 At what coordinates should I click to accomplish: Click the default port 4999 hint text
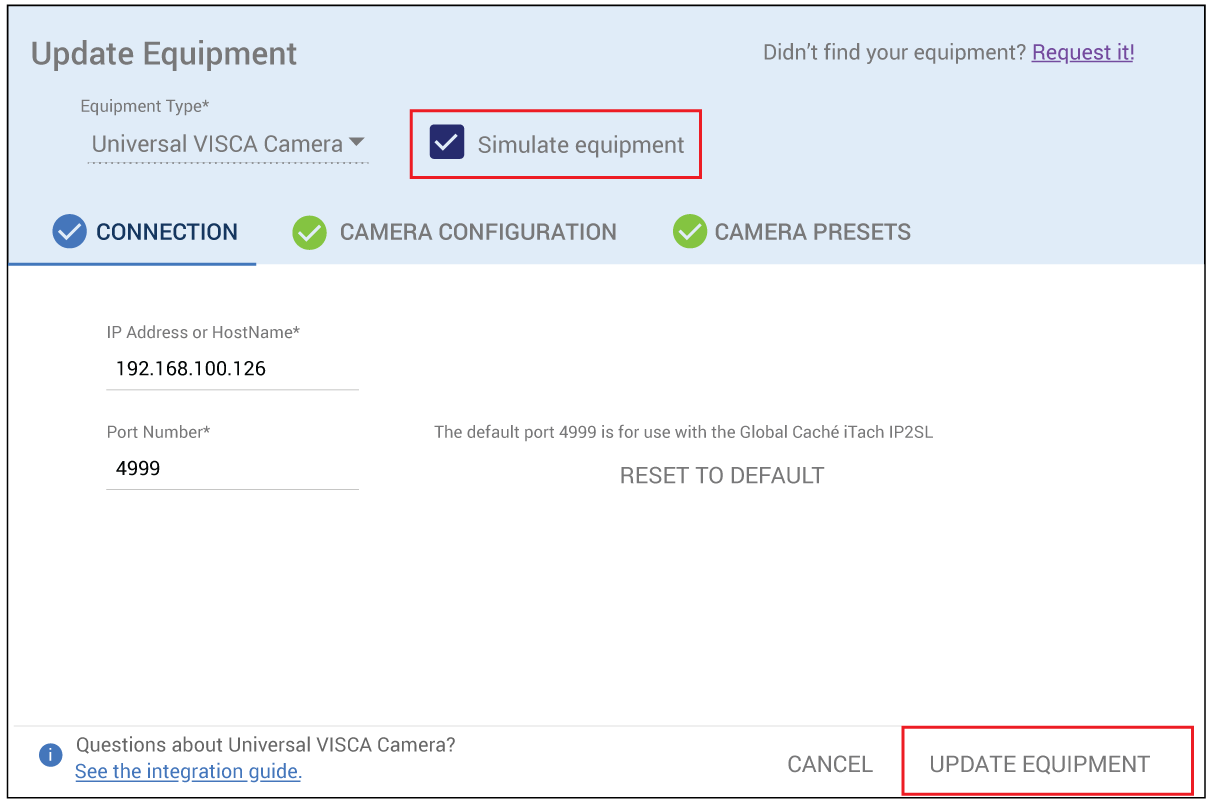click(683, 432)
